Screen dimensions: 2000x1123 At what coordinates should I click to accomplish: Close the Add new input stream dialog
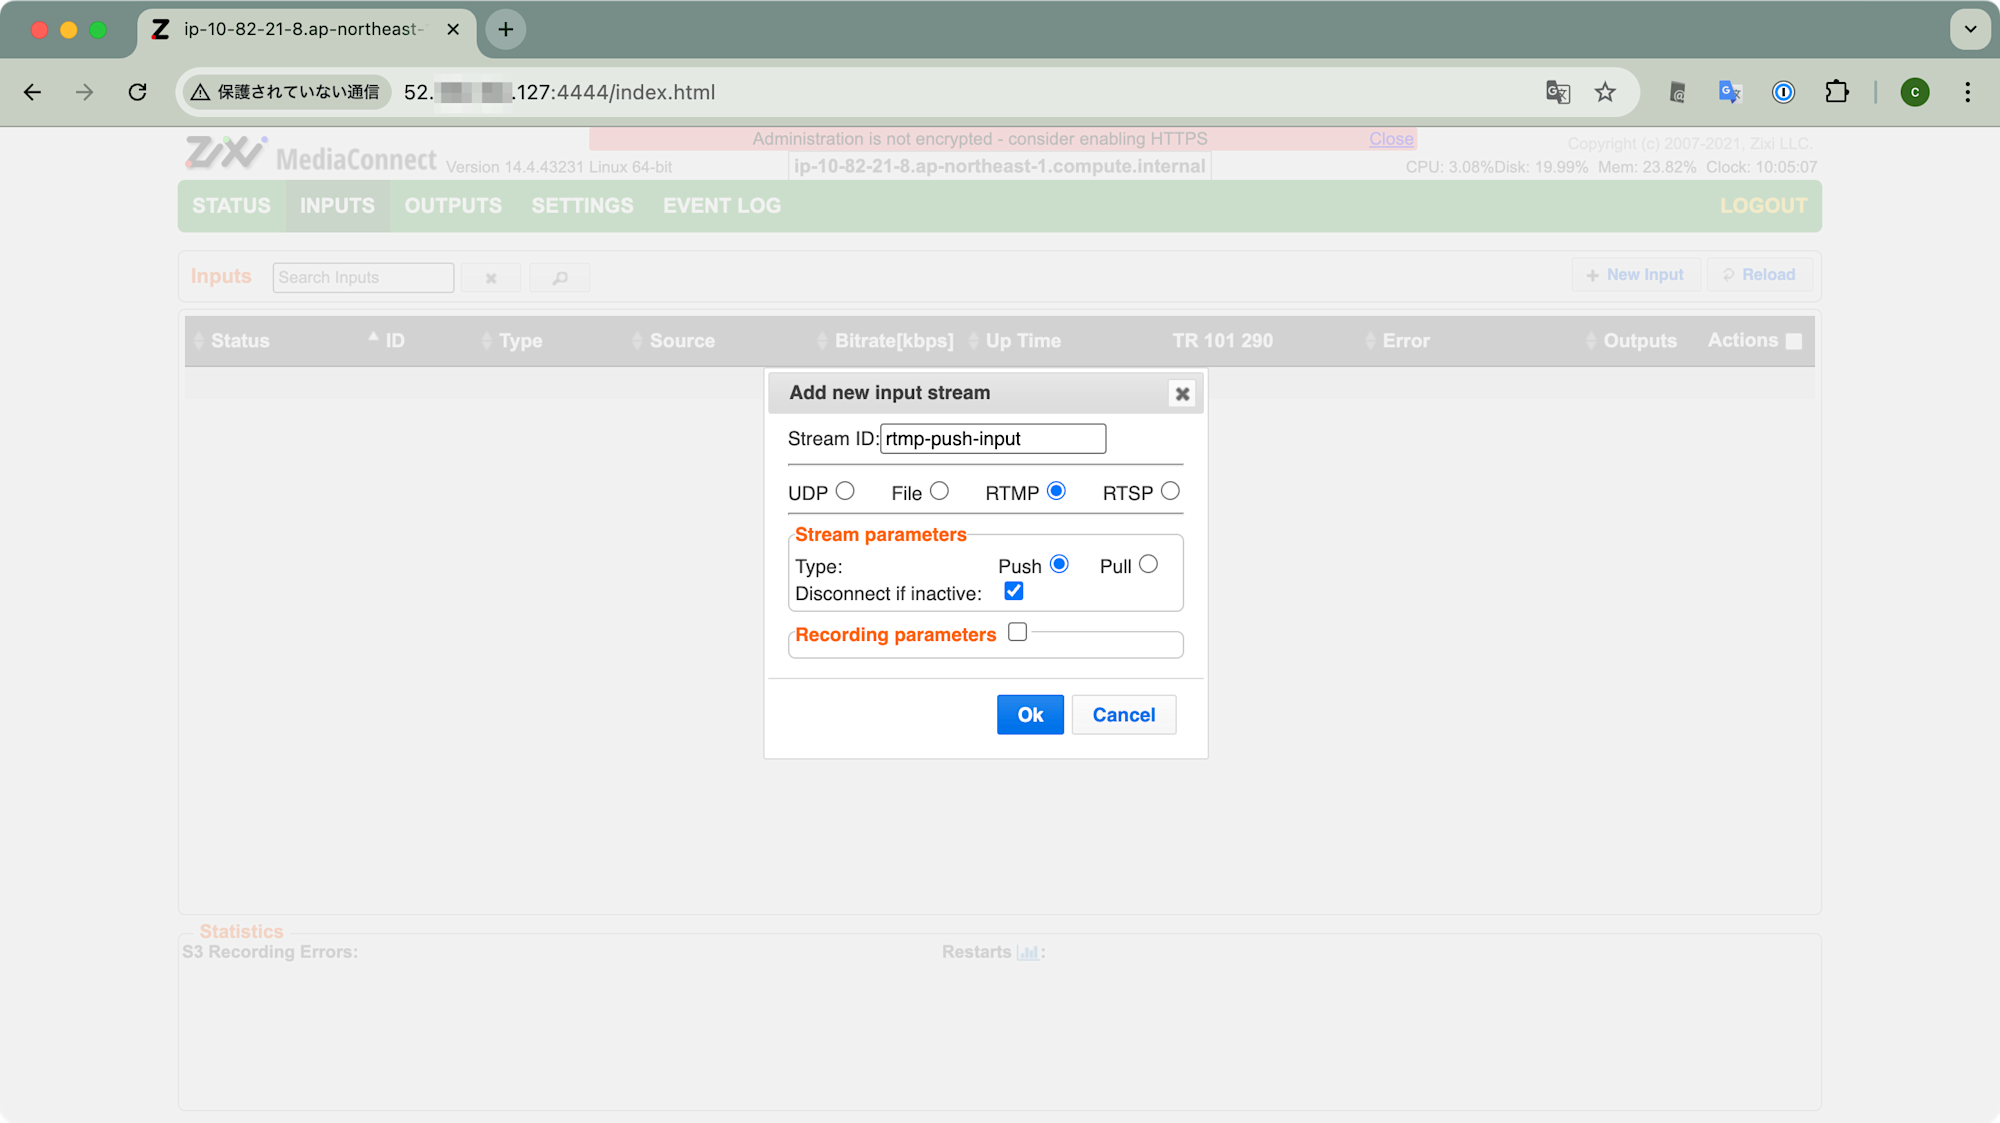tap(1182, 394)
